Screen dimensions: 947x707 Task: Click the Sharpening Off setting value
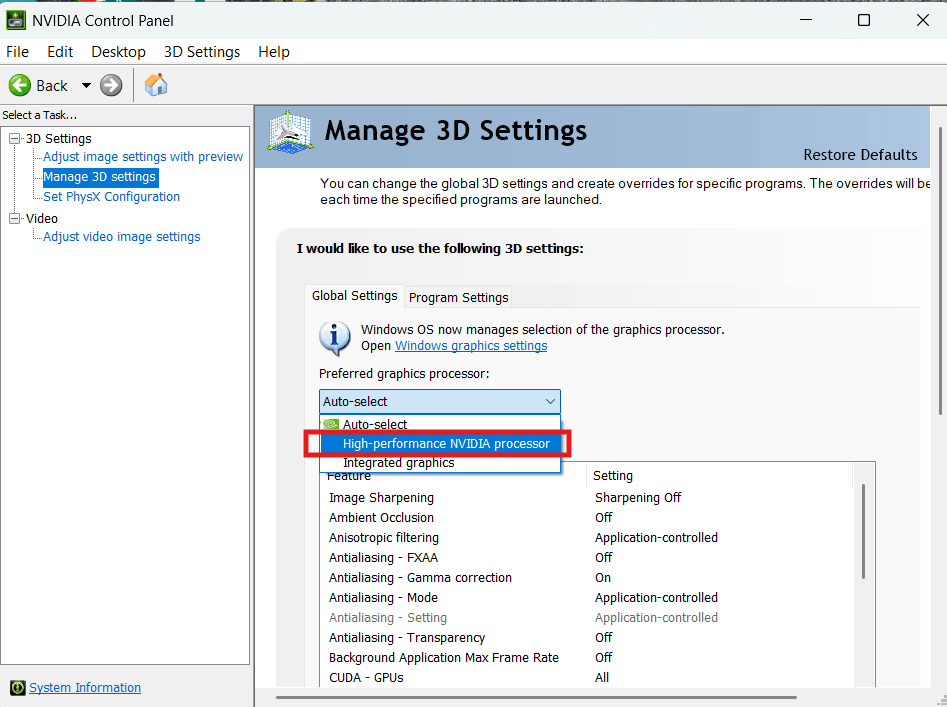(638, 497)
